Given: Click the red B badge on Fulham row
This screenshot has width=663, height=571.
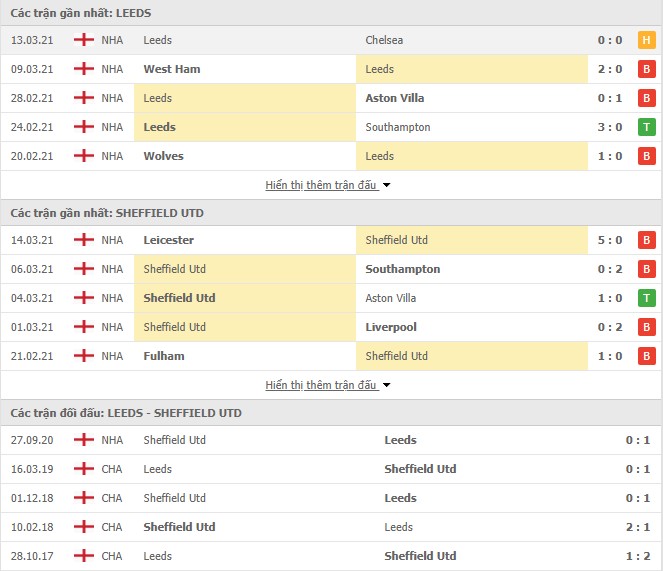Looking at the screenshot, I should tap(646, 356).
